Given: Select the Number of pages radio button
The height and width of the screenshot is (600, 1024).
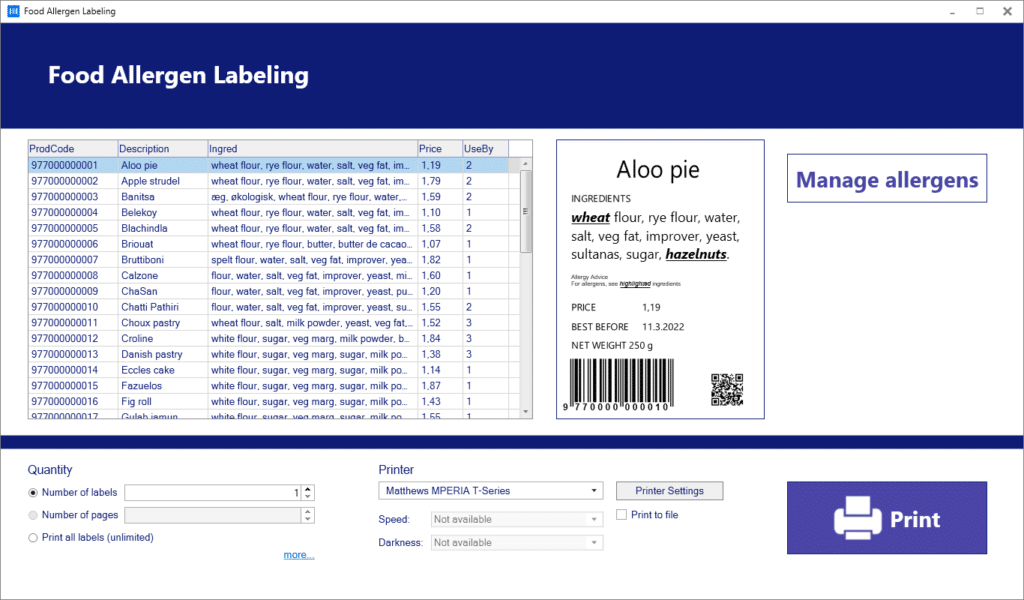Looking at the screenshot, I should point(33,515).
